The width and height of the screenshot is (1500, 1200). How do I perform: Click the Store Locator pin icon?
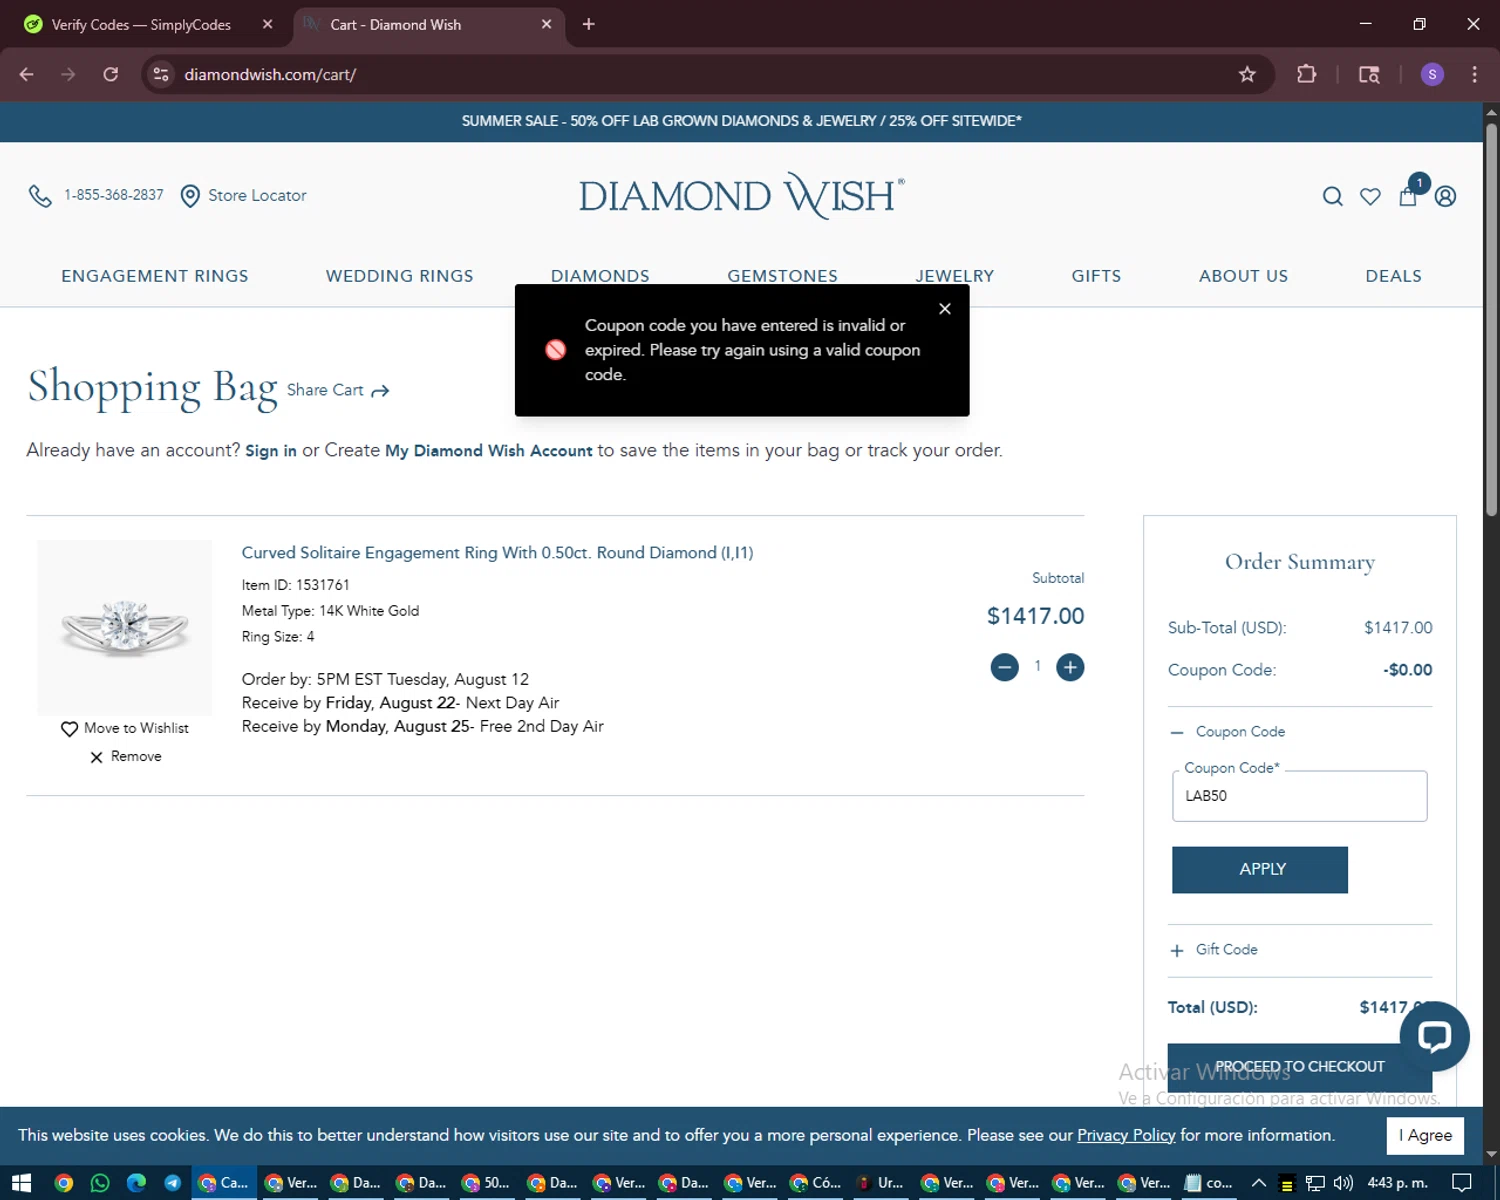(190, 196)
